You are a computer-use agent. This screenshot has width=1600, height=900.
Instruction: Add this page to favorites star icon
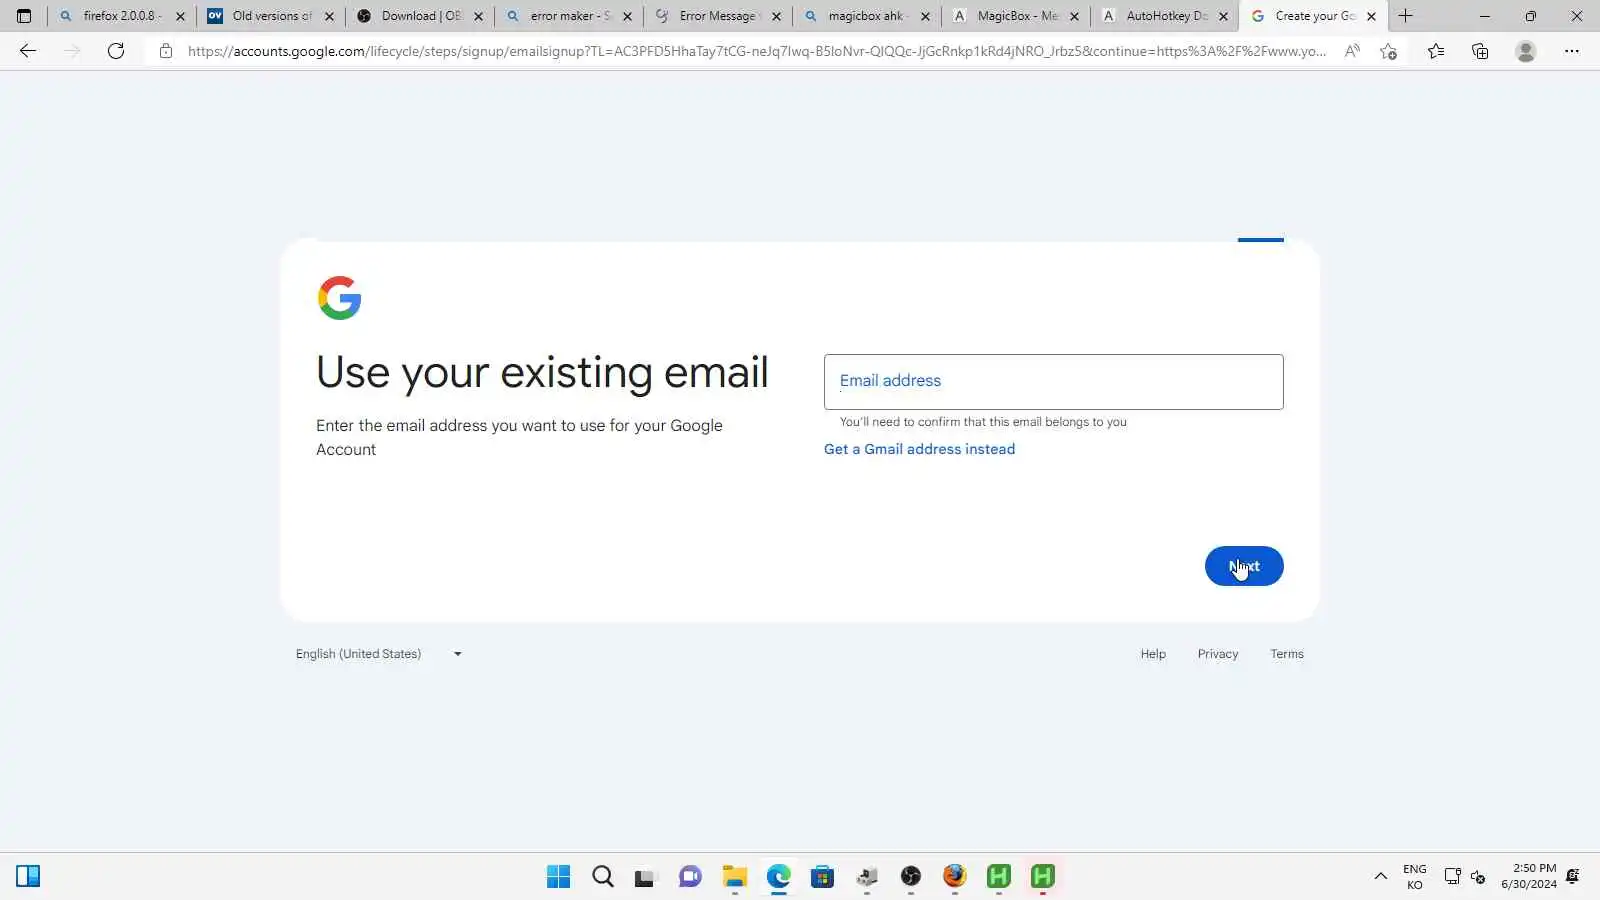coord(1388,51)
